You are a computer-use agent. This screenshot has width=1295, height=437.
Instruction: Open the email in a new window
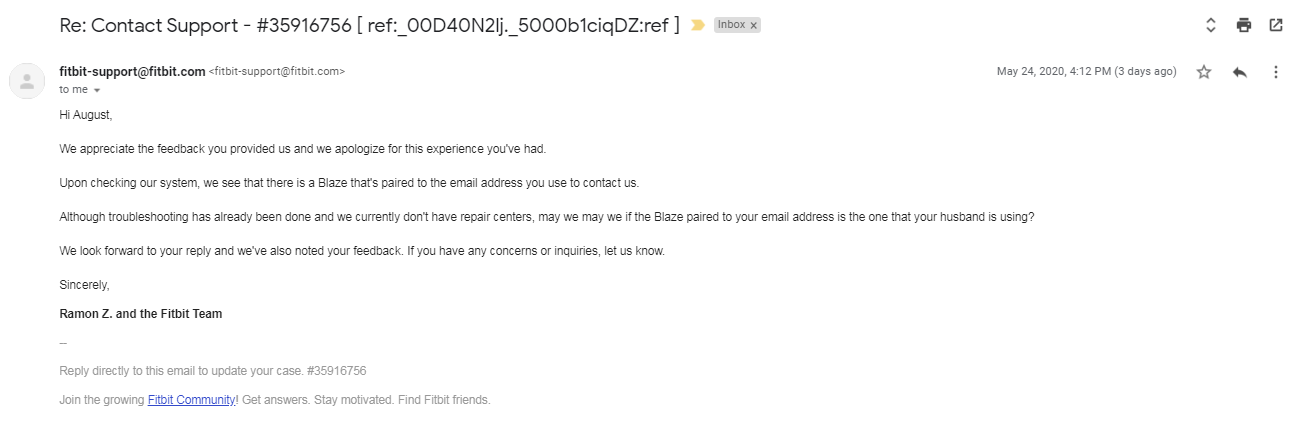tap(1276, 25)
